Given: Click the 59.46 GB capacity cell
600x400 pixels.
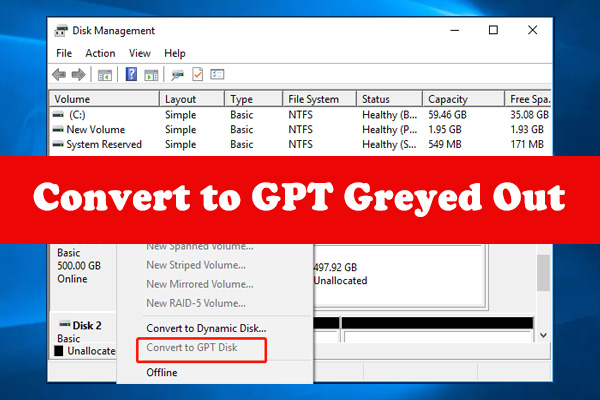Looking at the screenshot, I should (447, 114).
